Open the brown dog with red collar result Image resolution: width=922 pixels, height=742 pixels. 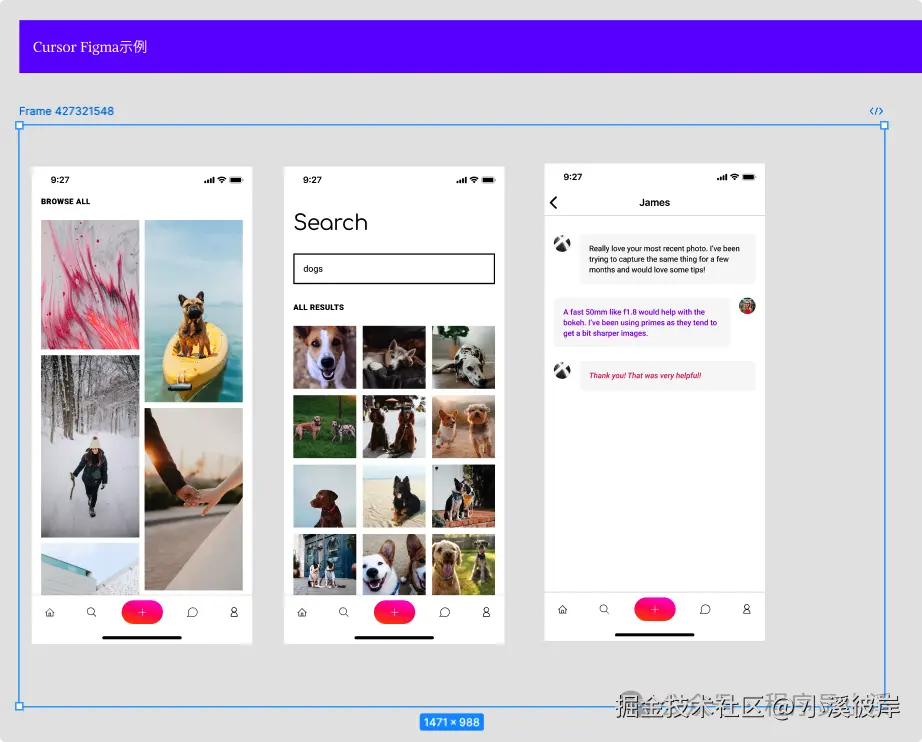[x=325, y=496]
